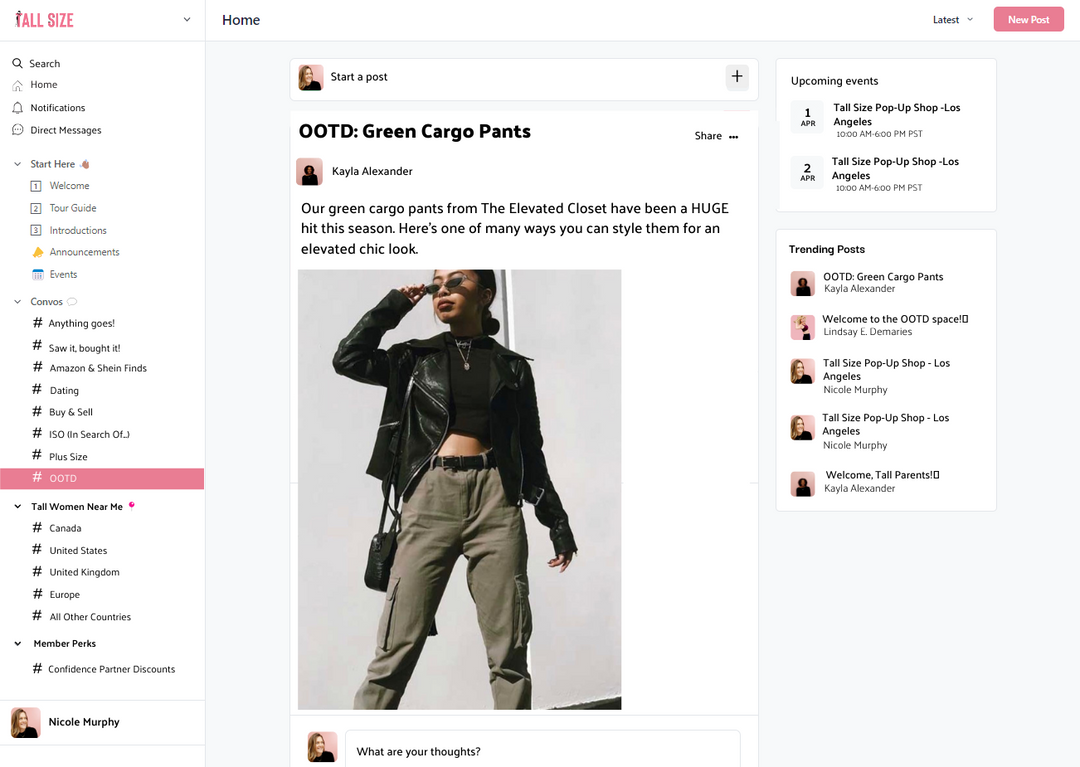Image resolution: width=1080 pixels, height=767 pixels.
Task: Click the hash icon beside Anything goes!
Action: 37,322
